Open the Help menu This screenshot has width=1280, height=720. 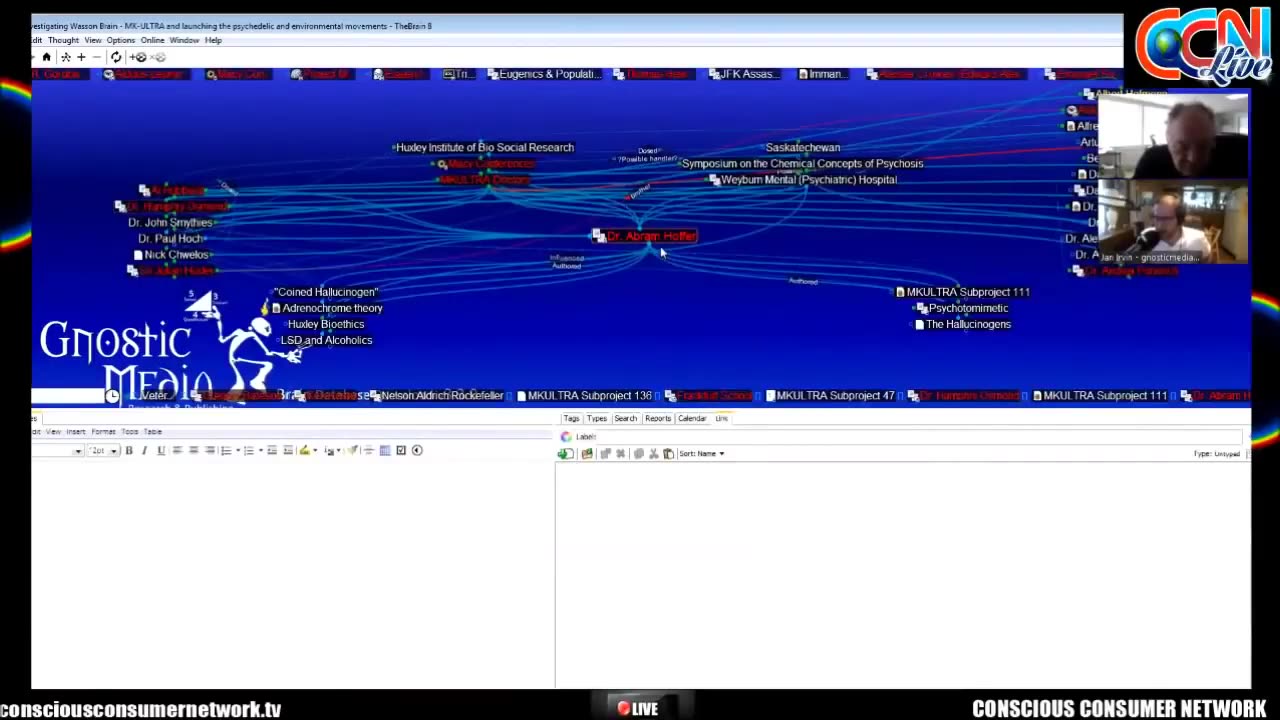(x=213, y=40)
